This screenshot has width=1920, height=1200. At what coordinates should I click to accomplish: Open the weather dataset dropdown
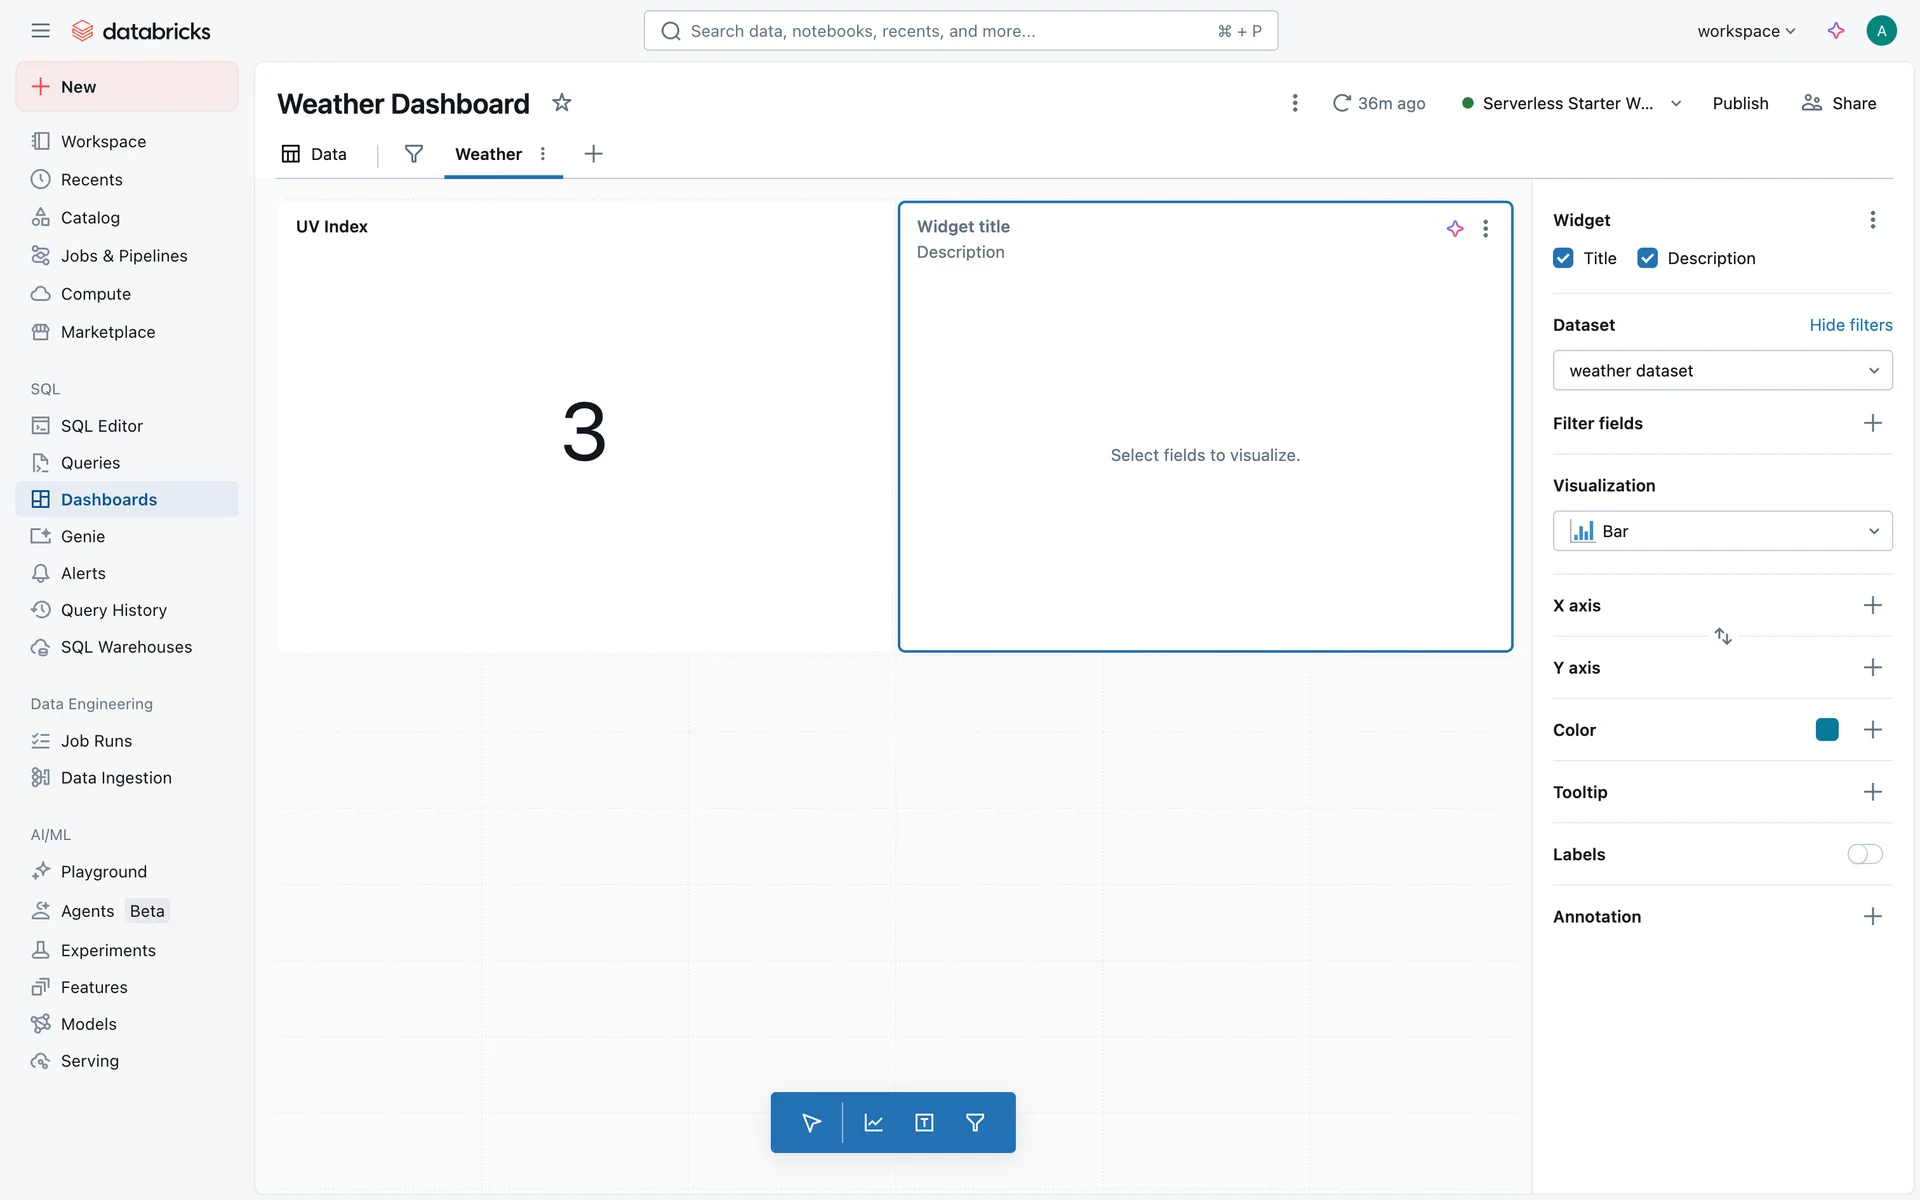click(1722, 371)
